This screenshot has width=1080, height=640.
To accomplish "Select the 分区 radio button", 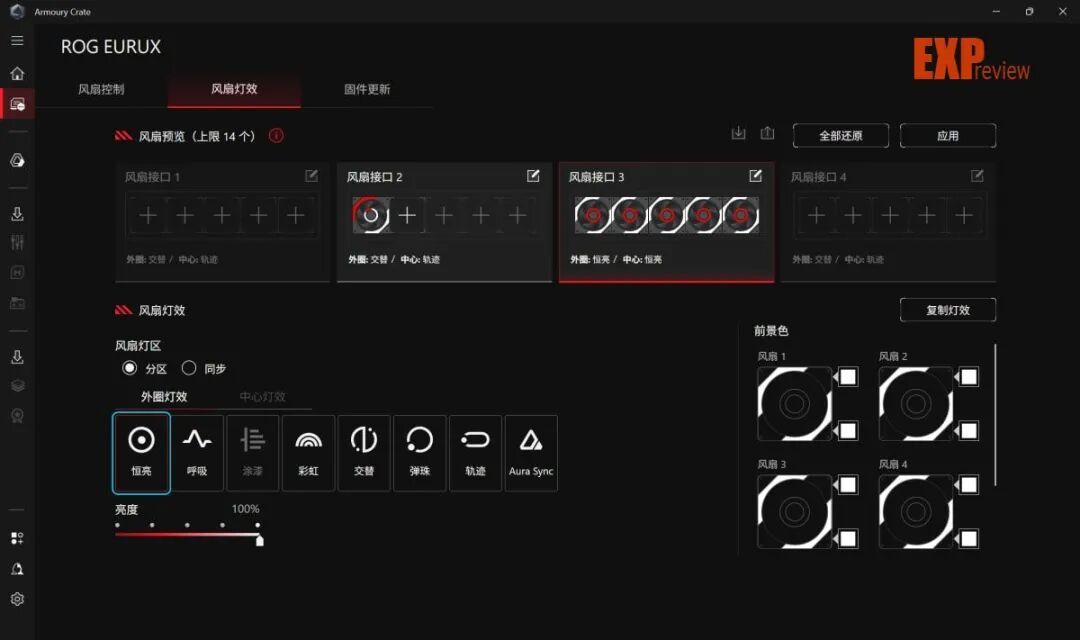I will pyautogui.click(x=129, y=368).
